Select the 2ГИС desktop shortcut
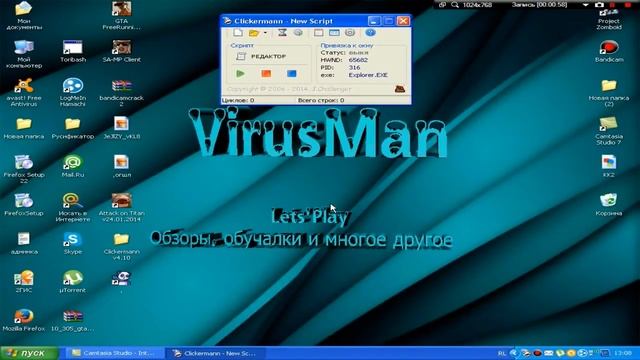 click(24, 282)
